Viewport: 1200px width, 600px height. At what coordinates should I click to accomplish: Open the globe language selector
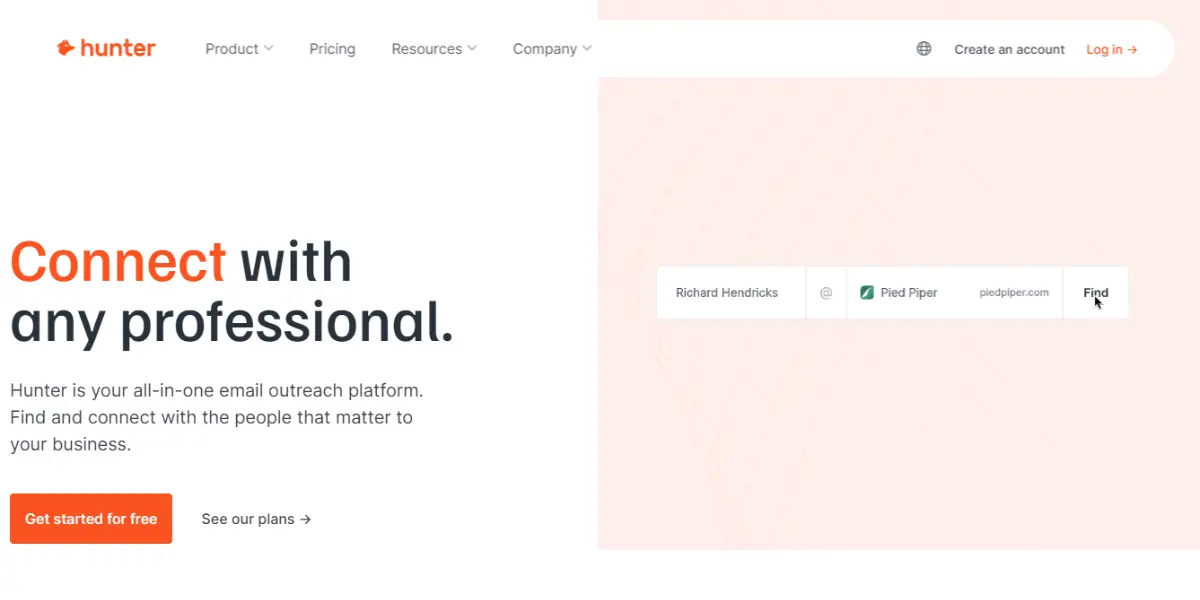(x=924, y=49)
